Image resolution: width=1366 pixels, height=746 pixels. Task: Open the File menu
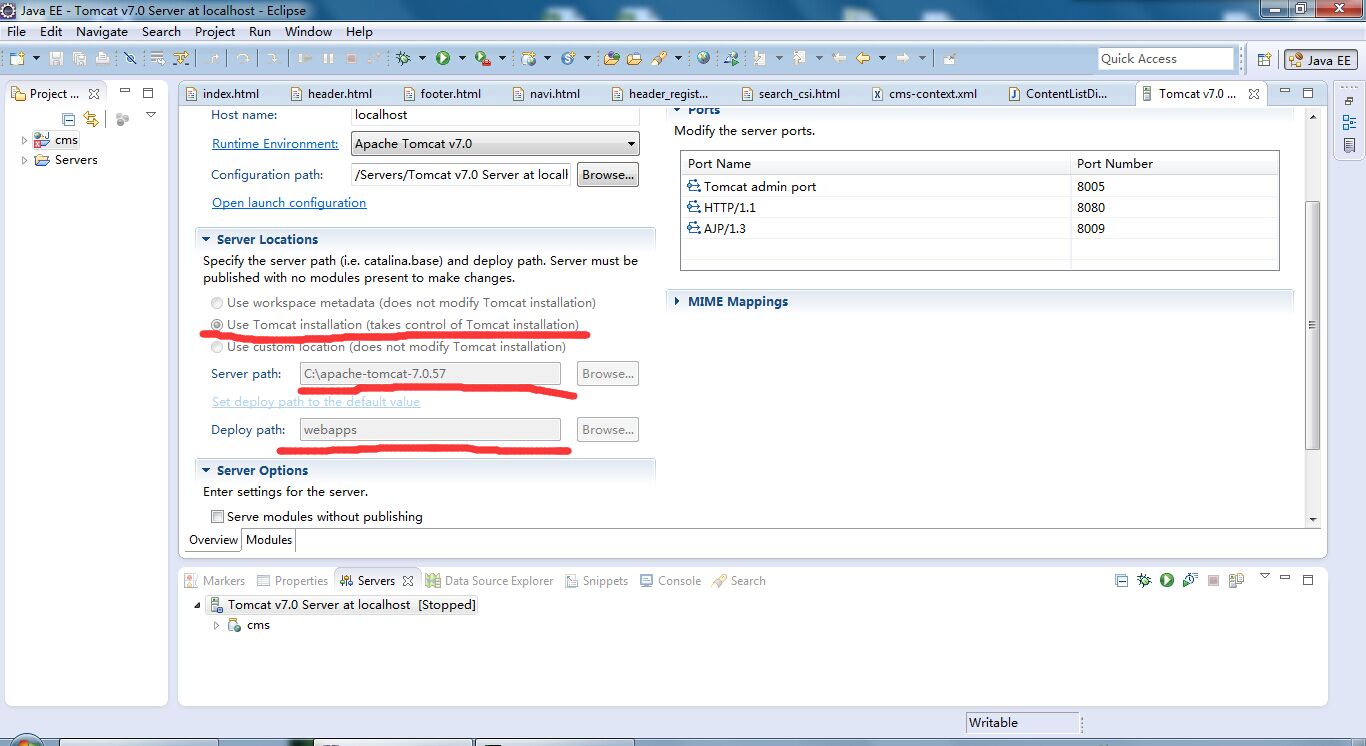tap(16, 32)
